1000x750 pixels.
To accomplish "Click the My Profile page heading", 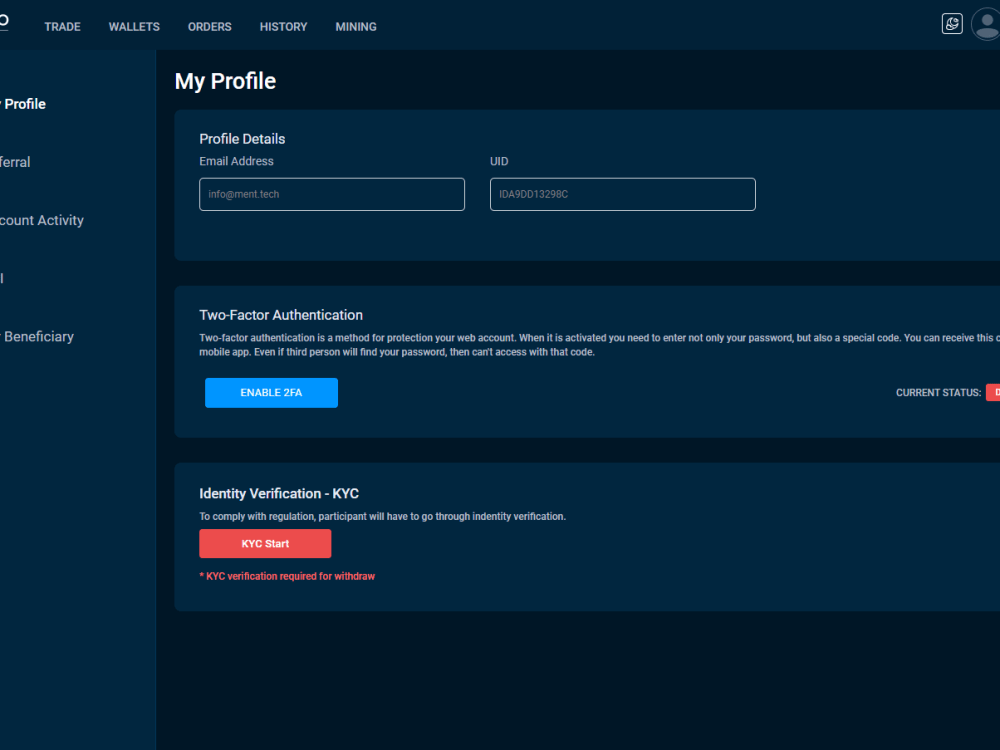I will click(225, 81).
